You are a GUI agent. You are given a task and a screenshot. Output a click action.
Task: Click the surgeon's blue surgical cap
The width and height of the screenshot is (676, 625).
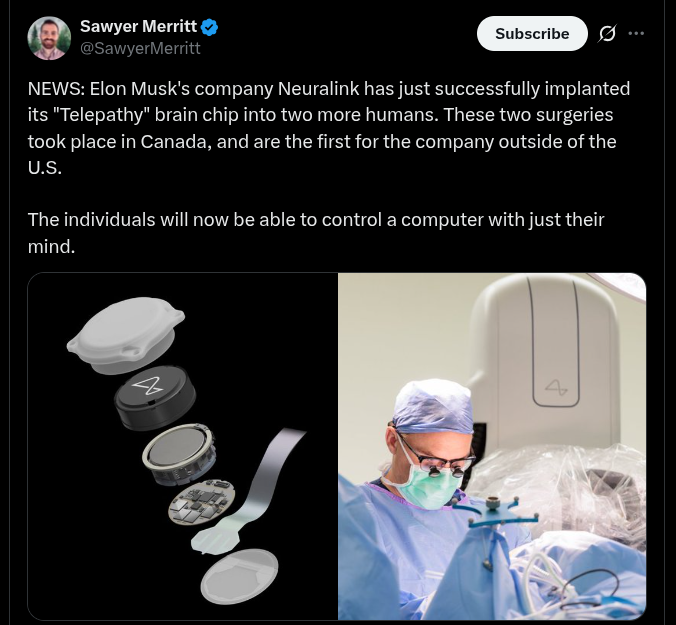433,406
